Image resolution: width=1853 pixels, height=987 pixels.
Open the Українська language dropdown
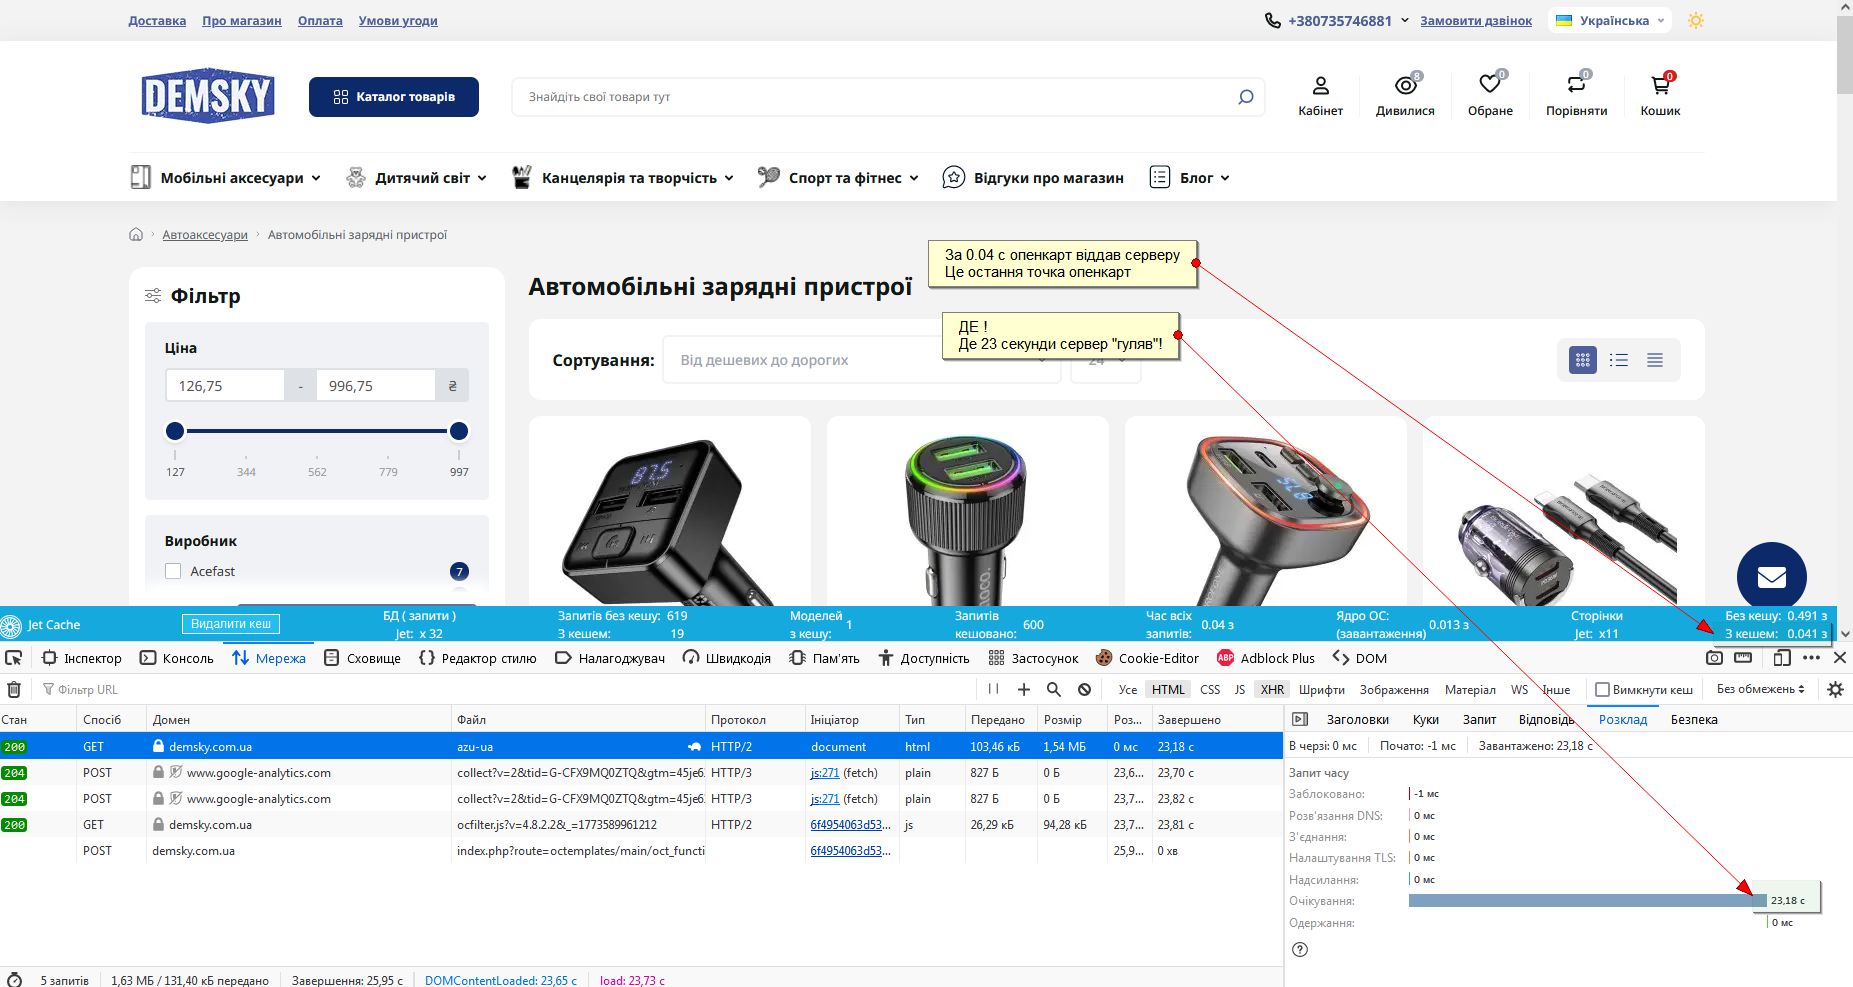(x=1611, y=20)
